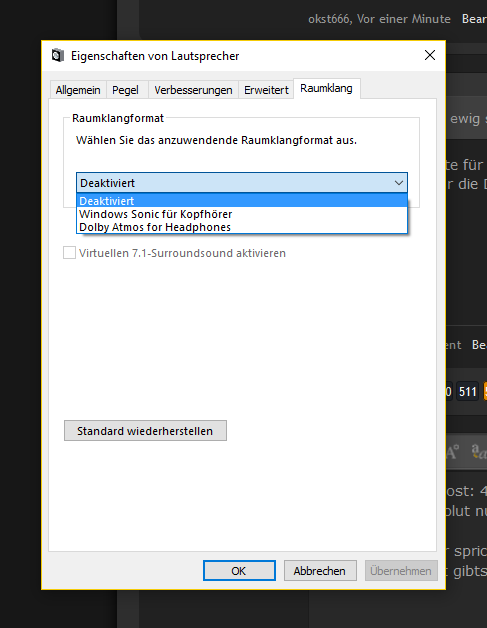This screenshot has height=628, width=487.
Task: Pick Dolby Atmos for Headphones
Action: pos(242,227)
